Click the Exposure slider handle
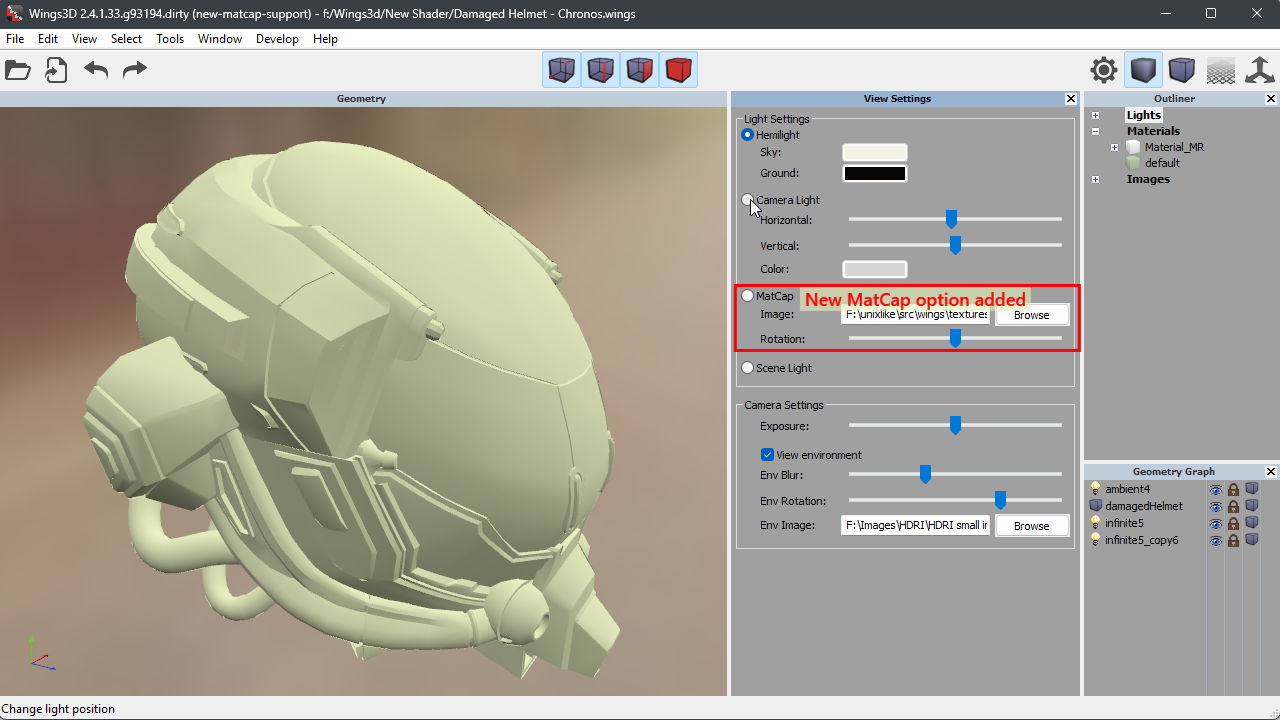The image size is (1280, 720). 955,425
